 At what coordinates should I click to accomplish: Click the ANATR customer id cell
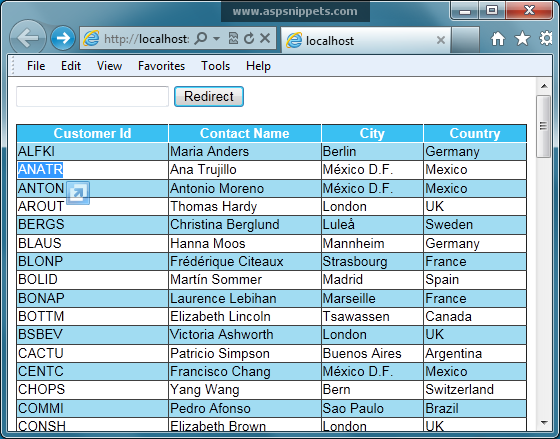[x=92, y=170]
